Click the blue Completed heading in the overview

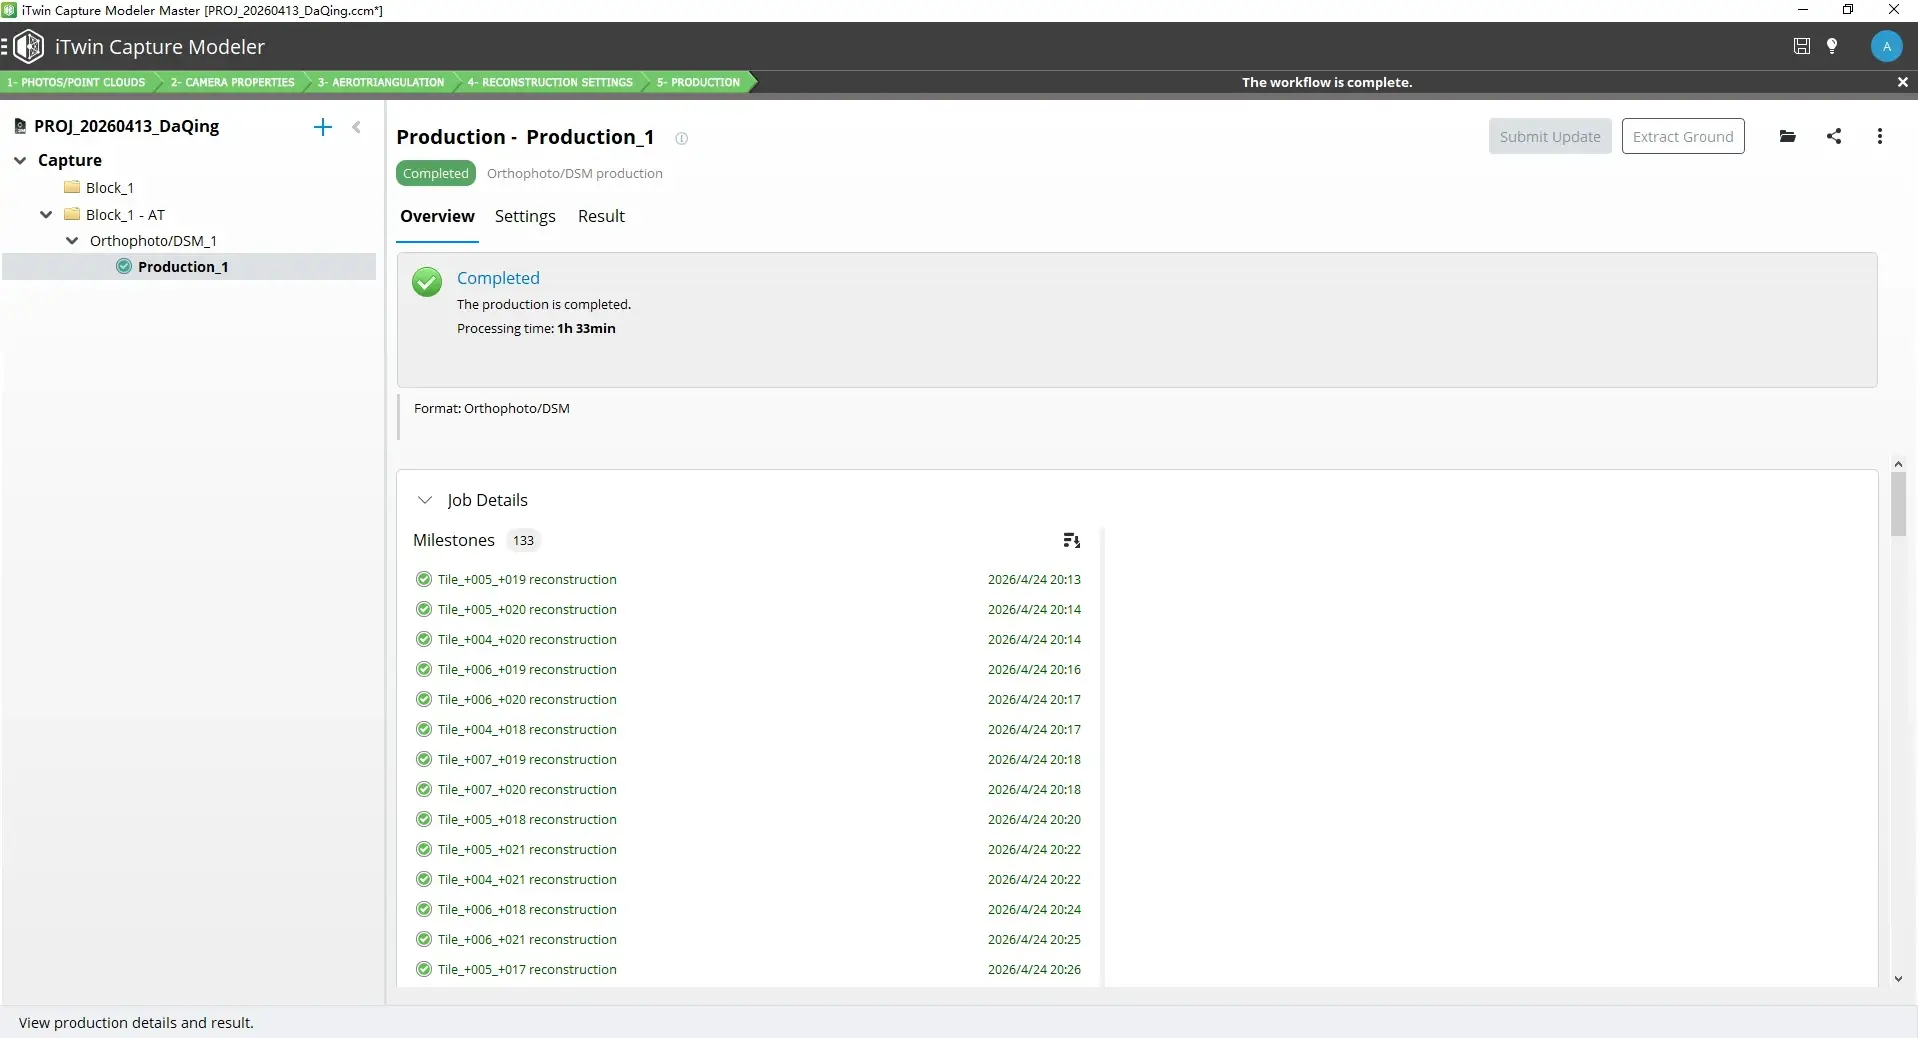pos(498,278)
